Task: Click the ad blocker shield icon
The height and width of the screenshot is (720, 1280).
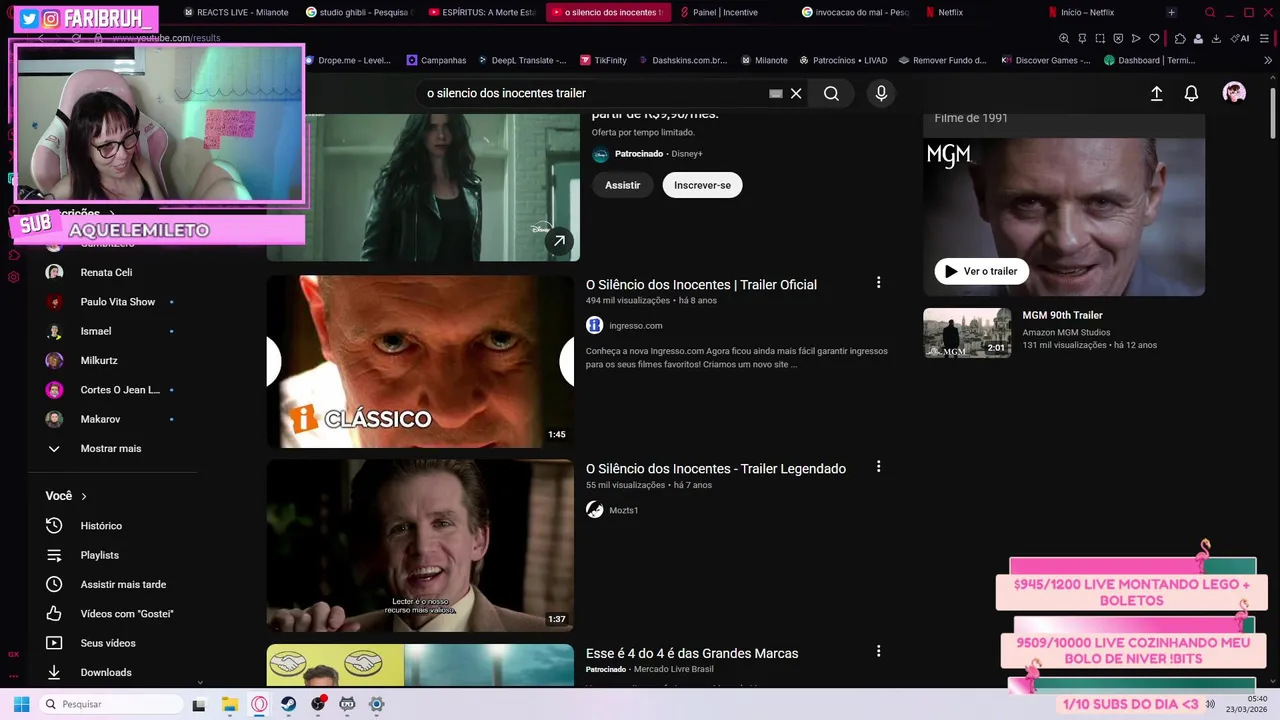Action: click(x=1118, y=38)
